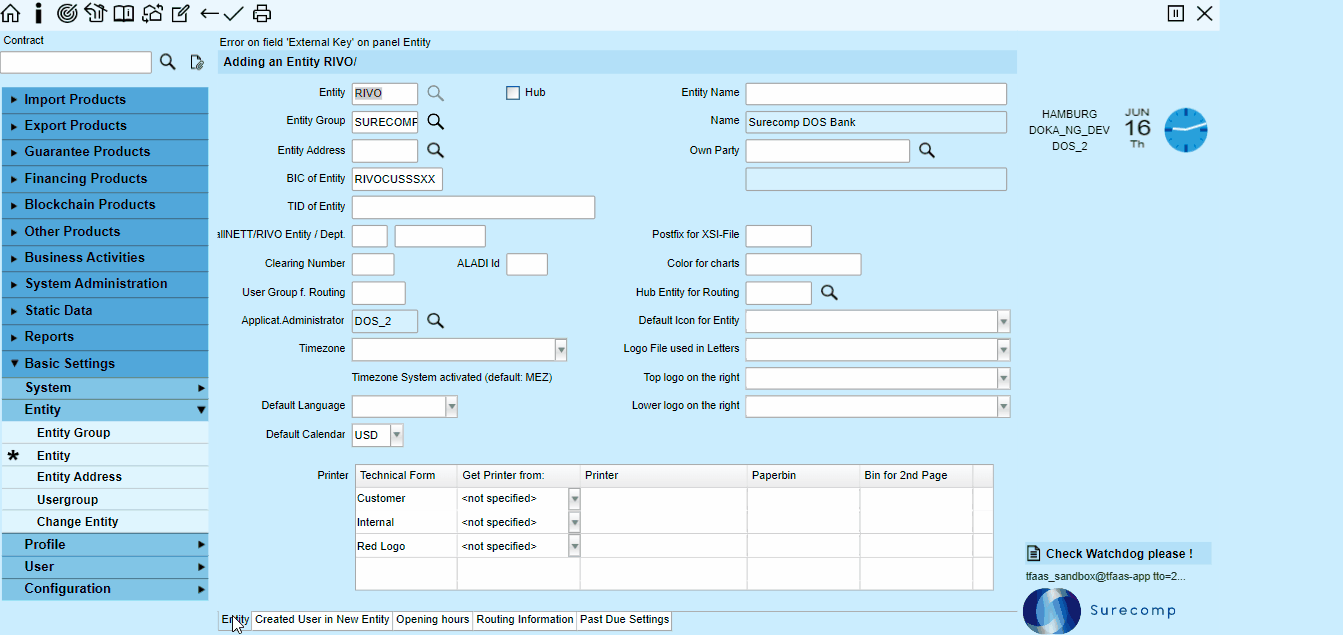Screen dimensions: 1343x635
Task: Expand Financing Products menu
Action: tap(105, 179)
